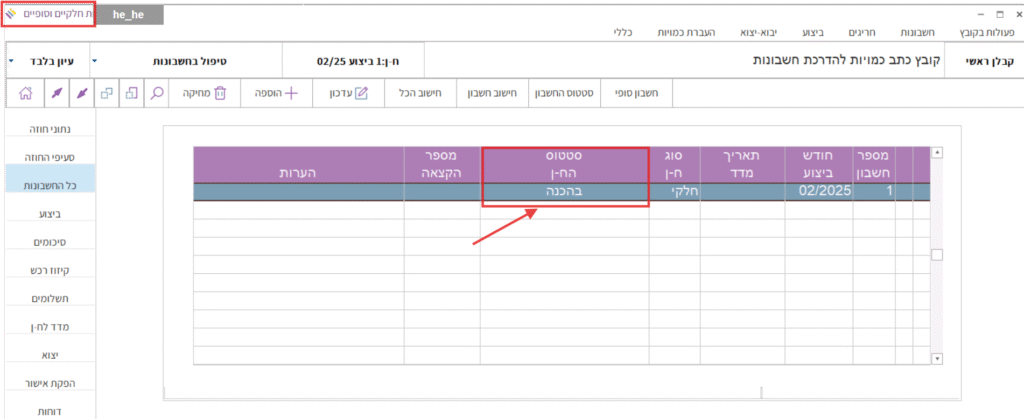Click the pencil edit icon for עדכון

point(362,93)
